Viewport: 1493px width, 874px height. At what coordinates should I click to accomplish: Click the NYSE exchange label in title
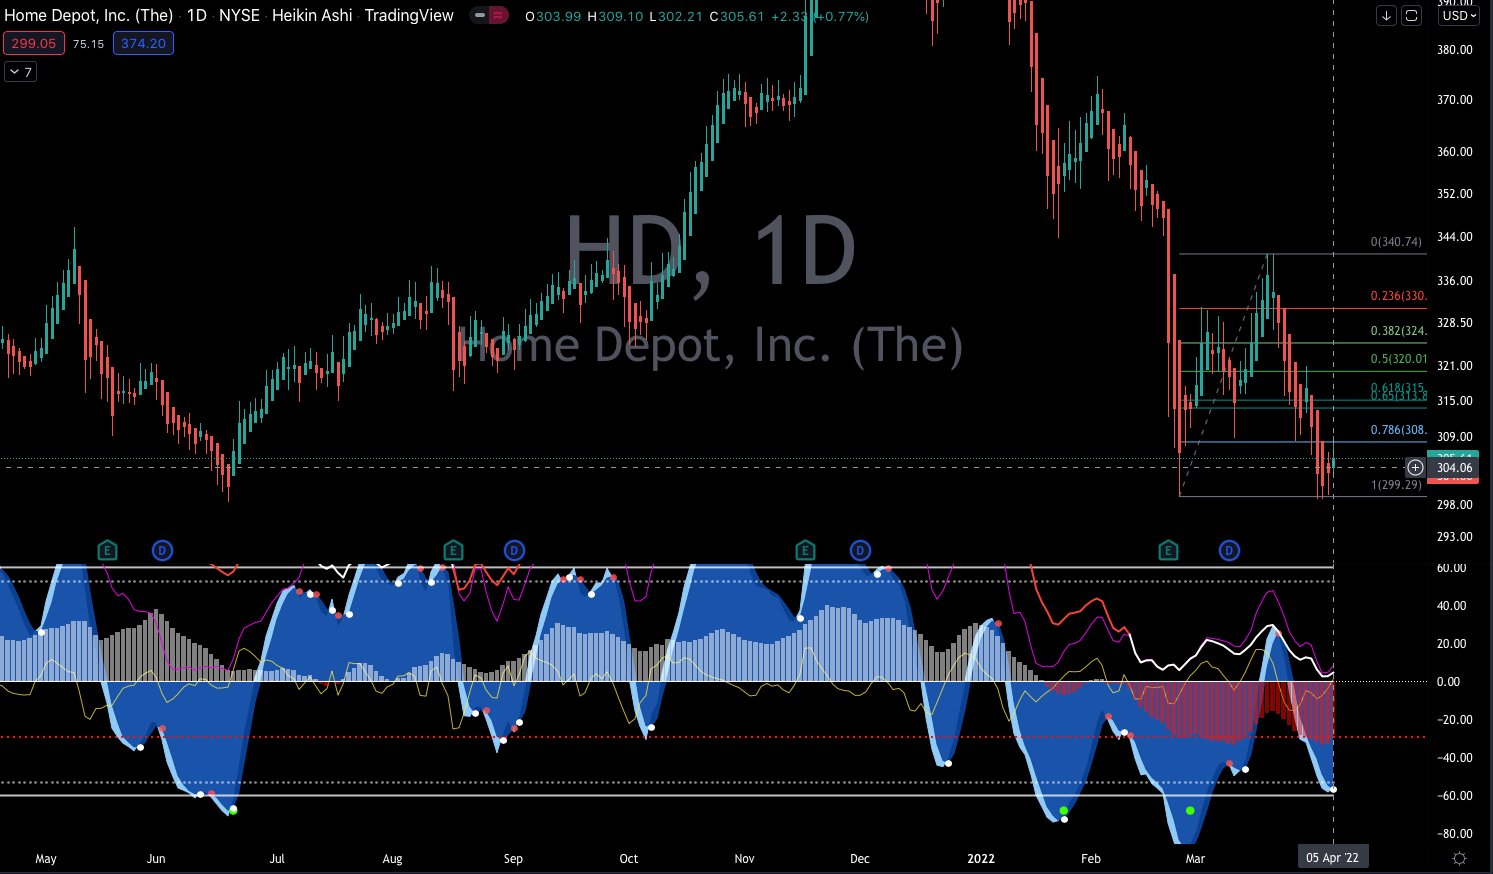point(239,16)
